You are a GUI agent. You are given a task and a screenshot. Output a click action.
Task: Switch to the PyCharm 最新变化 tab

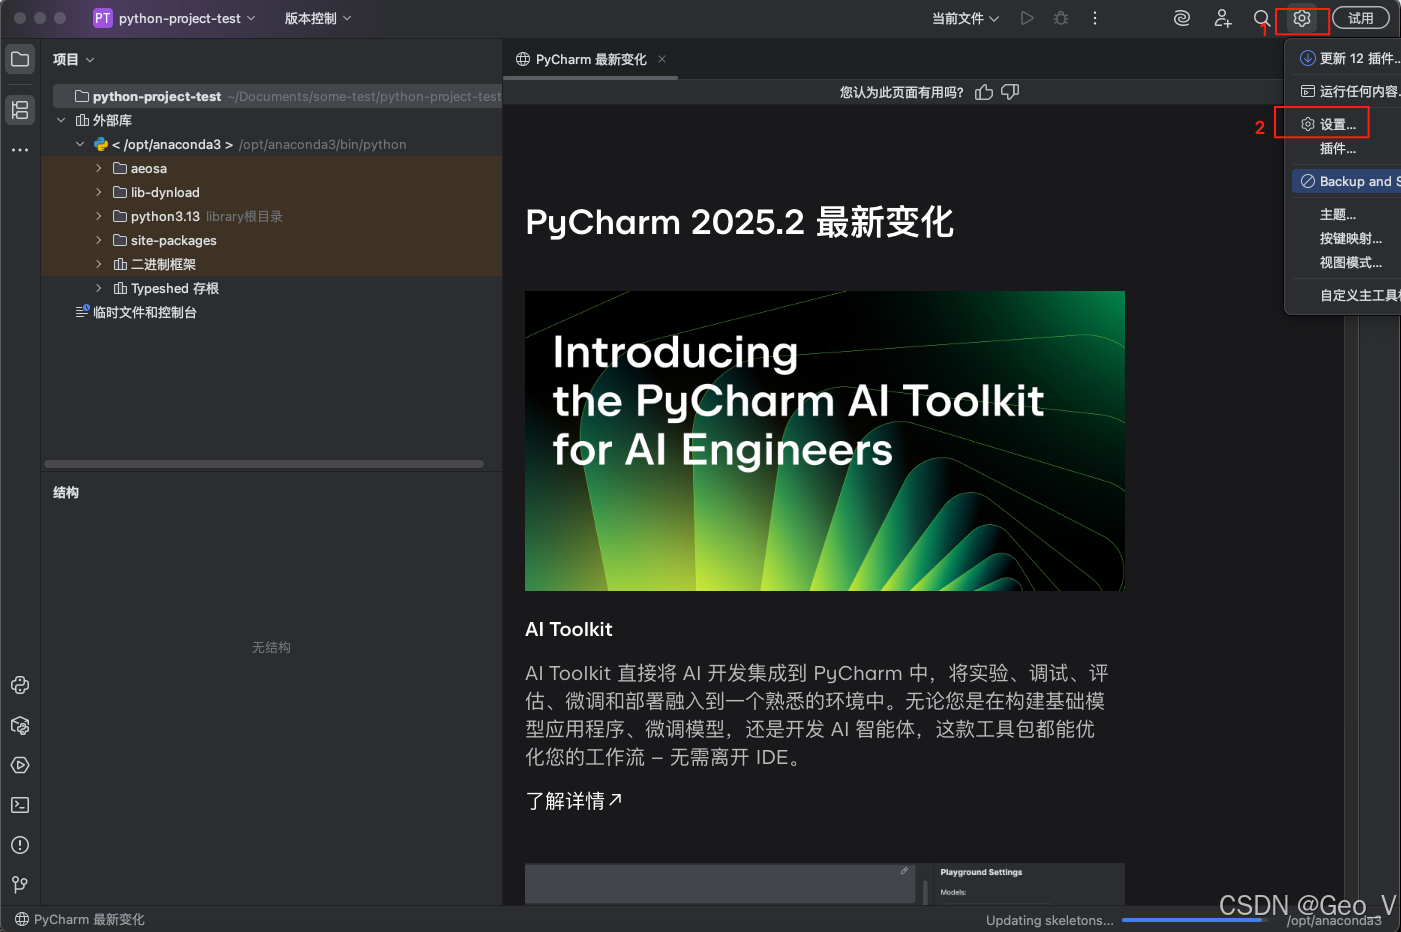pyautogui.click(x=590, y=59)
